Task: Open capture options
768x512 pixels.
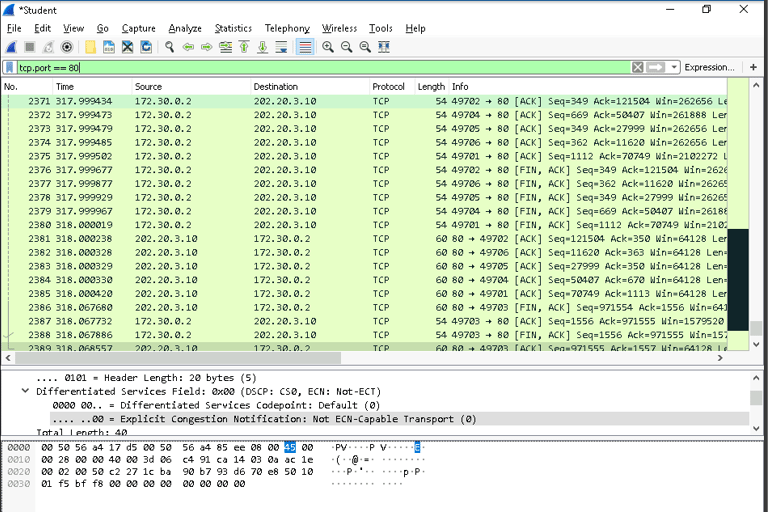Action: coord(67,47)
